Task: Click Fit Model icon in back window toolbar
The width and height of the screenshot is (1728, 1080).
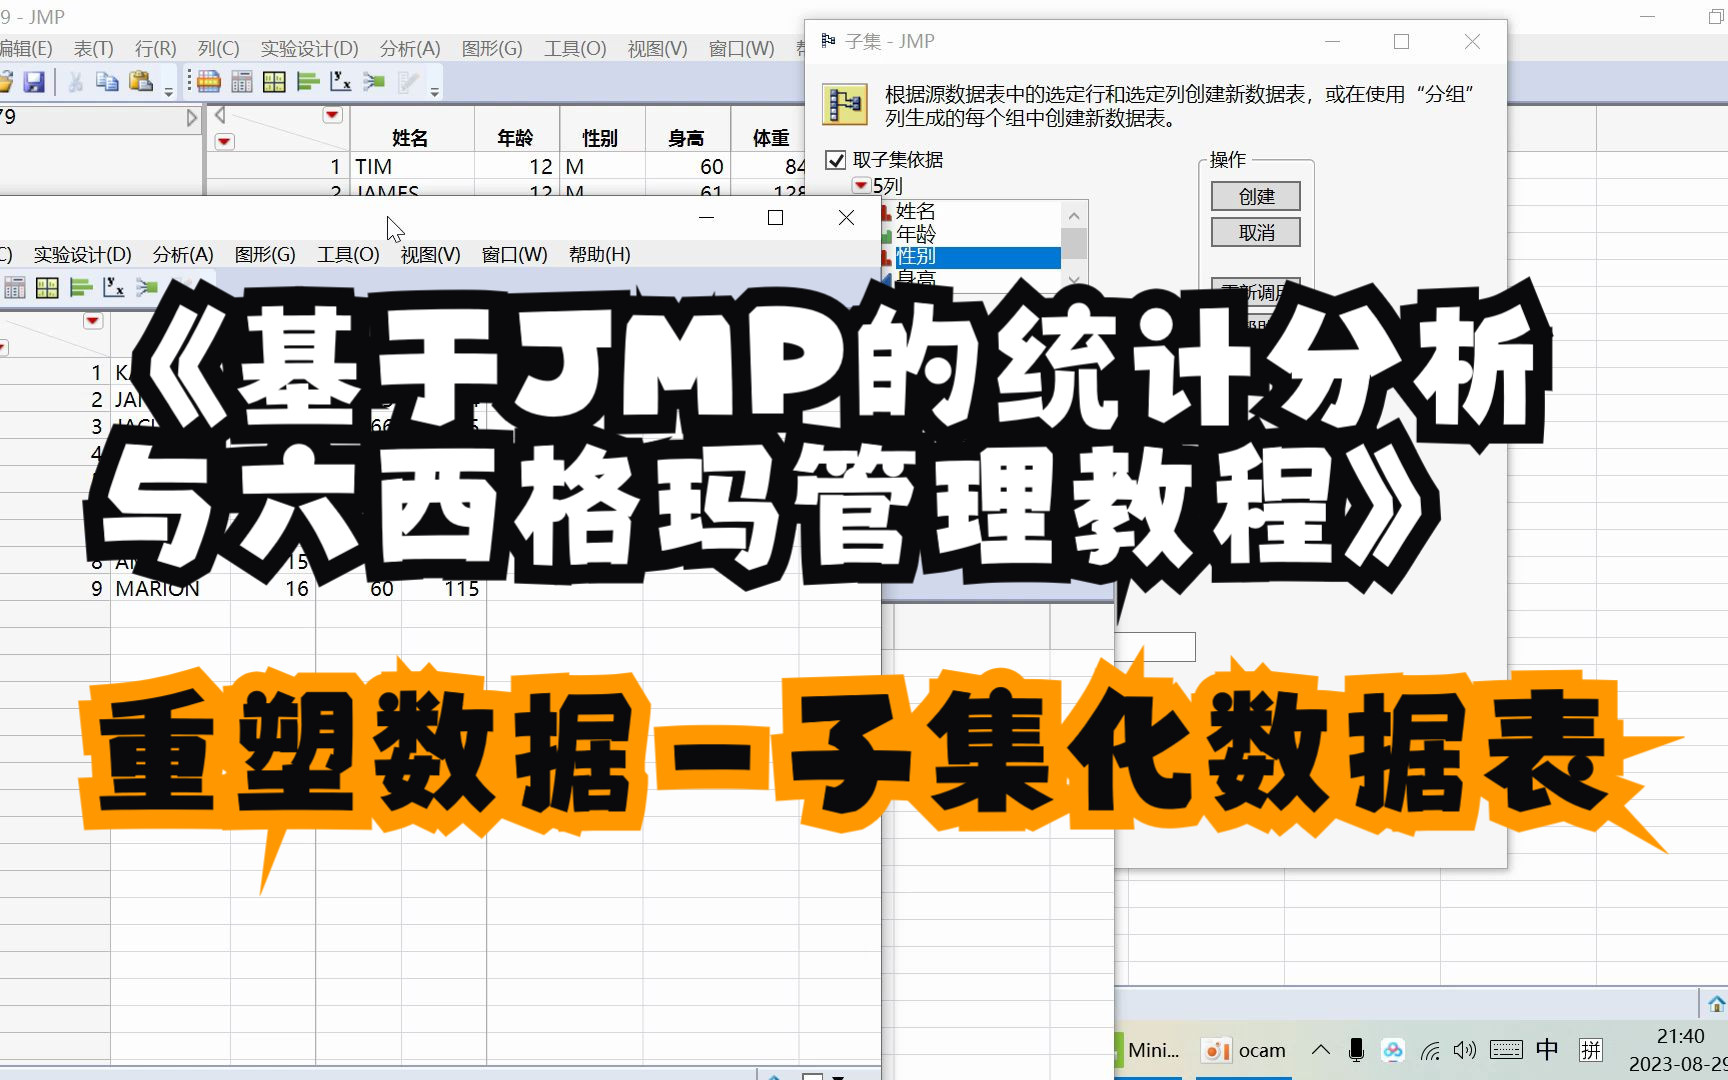Action: [x=374, y=82]
